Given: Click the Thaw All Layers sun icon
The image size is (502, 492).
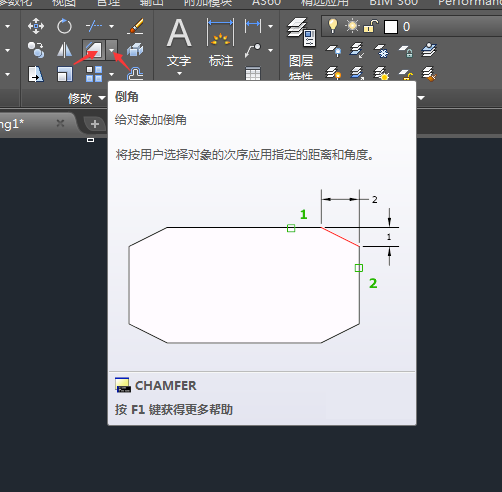Looking at the screenshot, I should click(x=381, y=73).
